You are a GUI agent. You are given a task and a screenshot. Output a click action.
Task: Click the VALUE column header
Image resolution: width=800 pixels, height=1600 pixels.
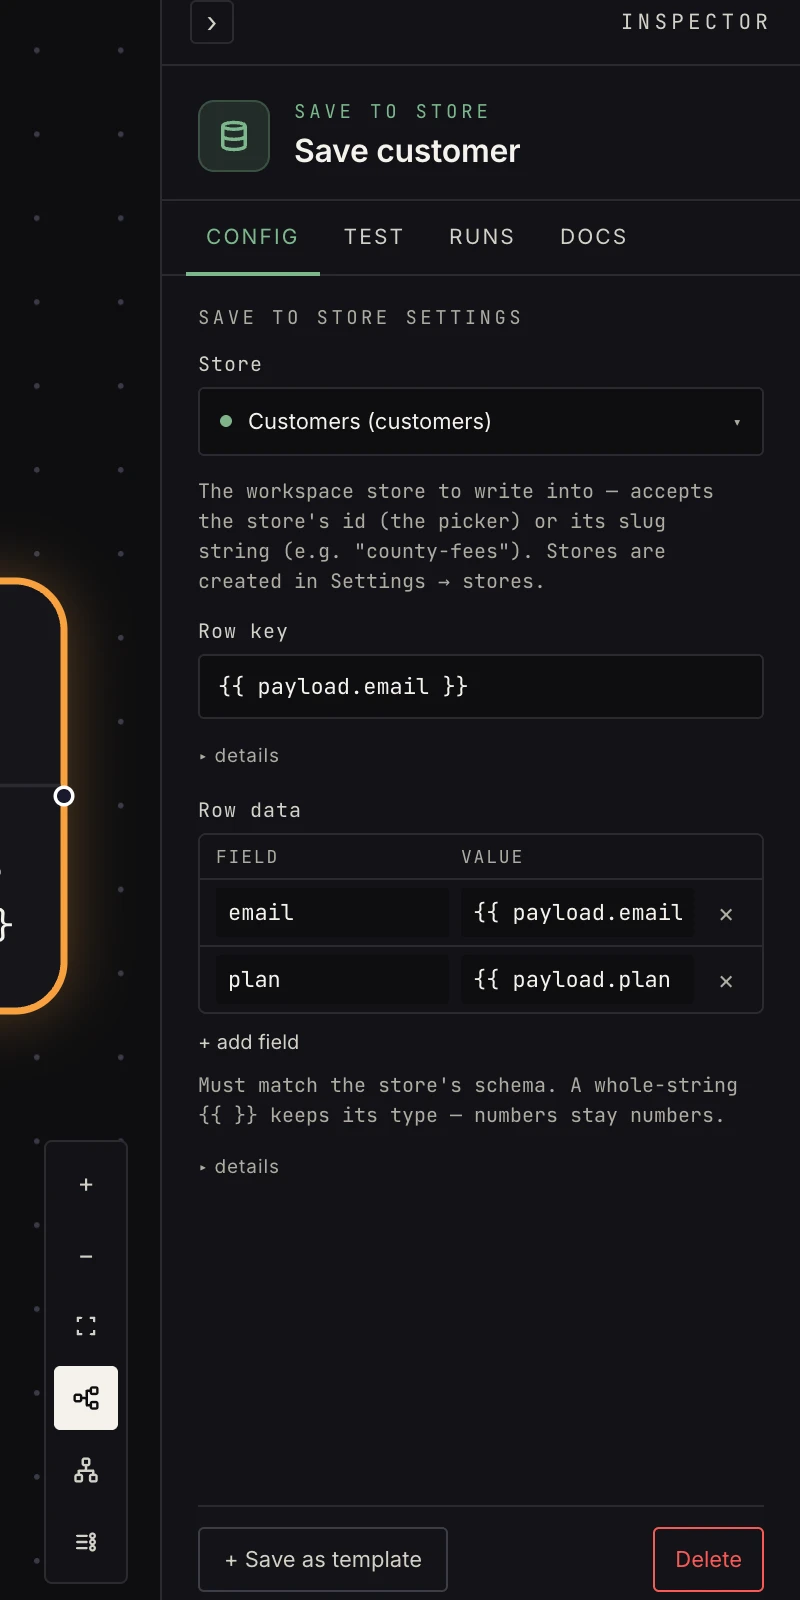[x=492, y=857]
